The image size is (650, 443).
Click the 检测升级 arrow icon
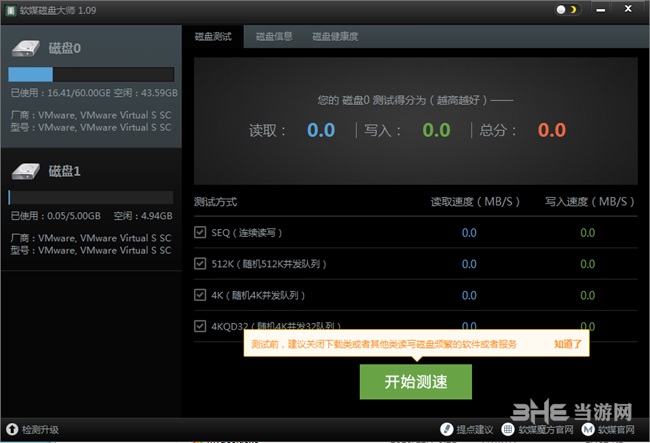tap(12, 429)
